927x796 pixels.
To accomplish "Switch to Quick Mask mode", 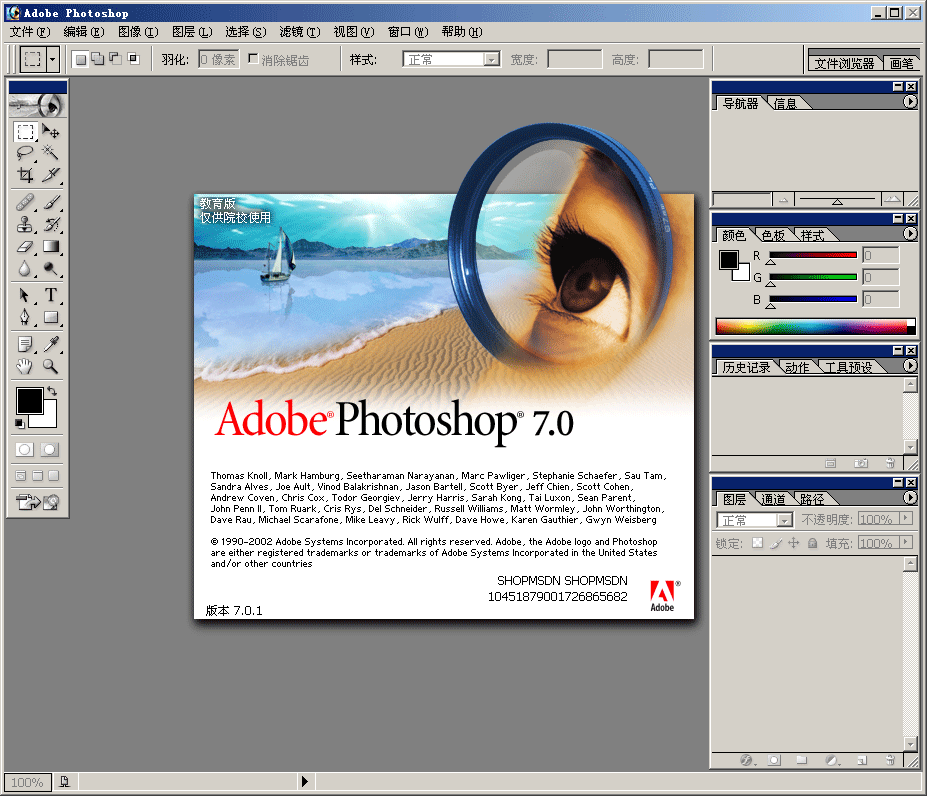I will click(x=50, y=450).
